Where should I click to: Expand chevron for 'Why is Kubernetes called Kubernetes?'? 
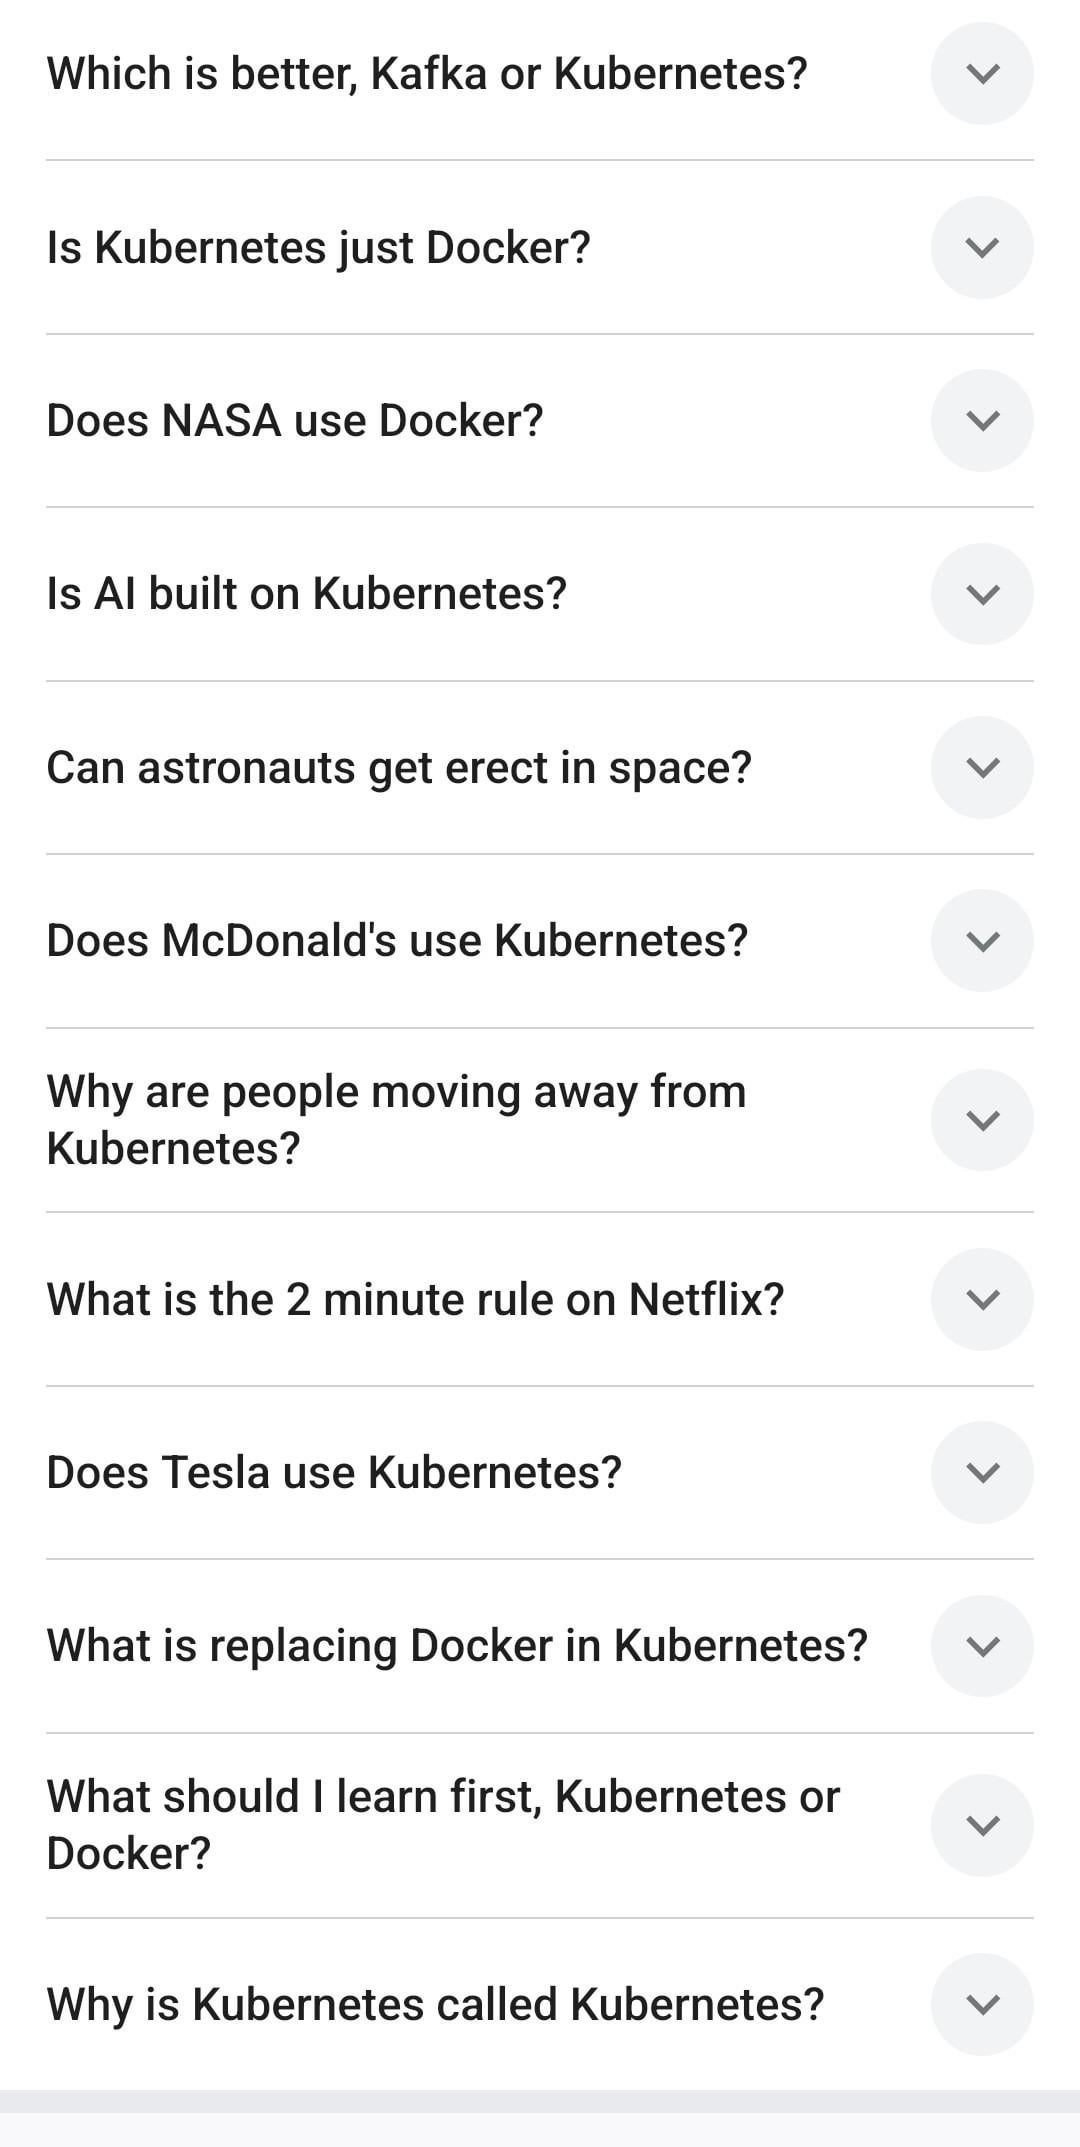(982, 2004)
